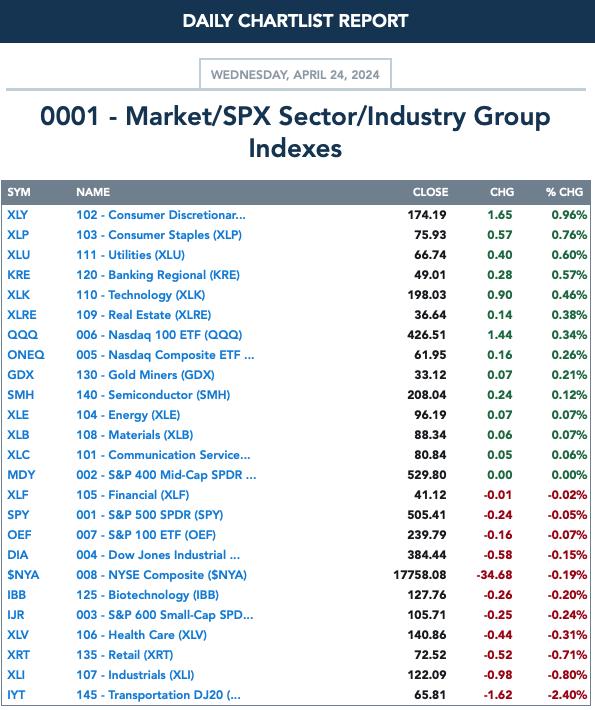Open 001 - S&P 500 SPDR (SPY) chart
Image resolution: width=595 pixels, height=710 pixels.
pyautogui.click(x=150, y=515)
